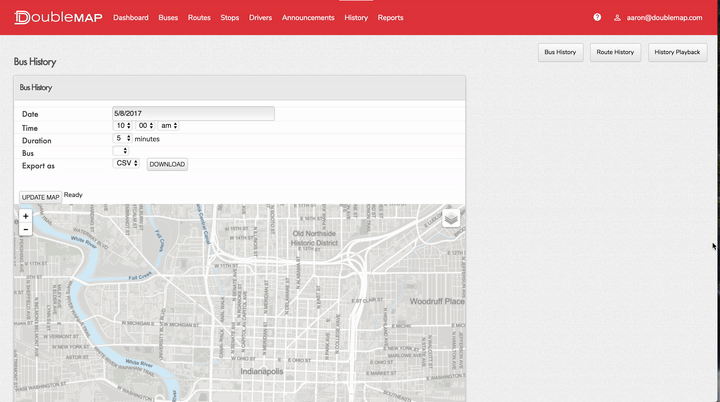Zoom in on the map
This screenshot has height=402, width=720.
25,216
